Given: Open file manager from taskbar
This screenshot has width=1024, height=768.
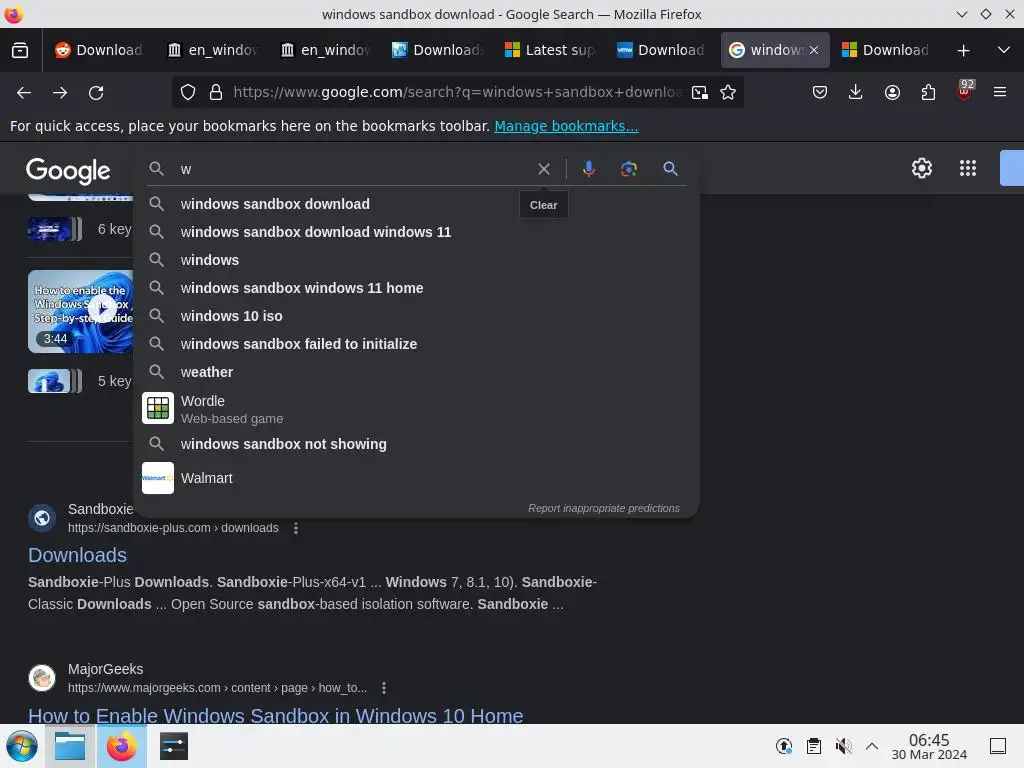Looking at the screenshot, I should (x=70, y=746).
